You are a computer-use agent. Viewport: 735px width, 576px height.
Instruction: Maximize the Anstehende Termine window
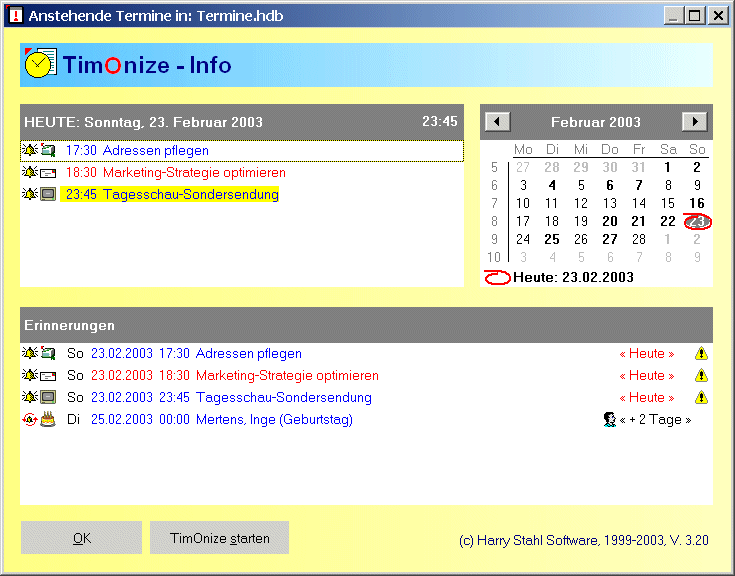[x=695, y=16]
